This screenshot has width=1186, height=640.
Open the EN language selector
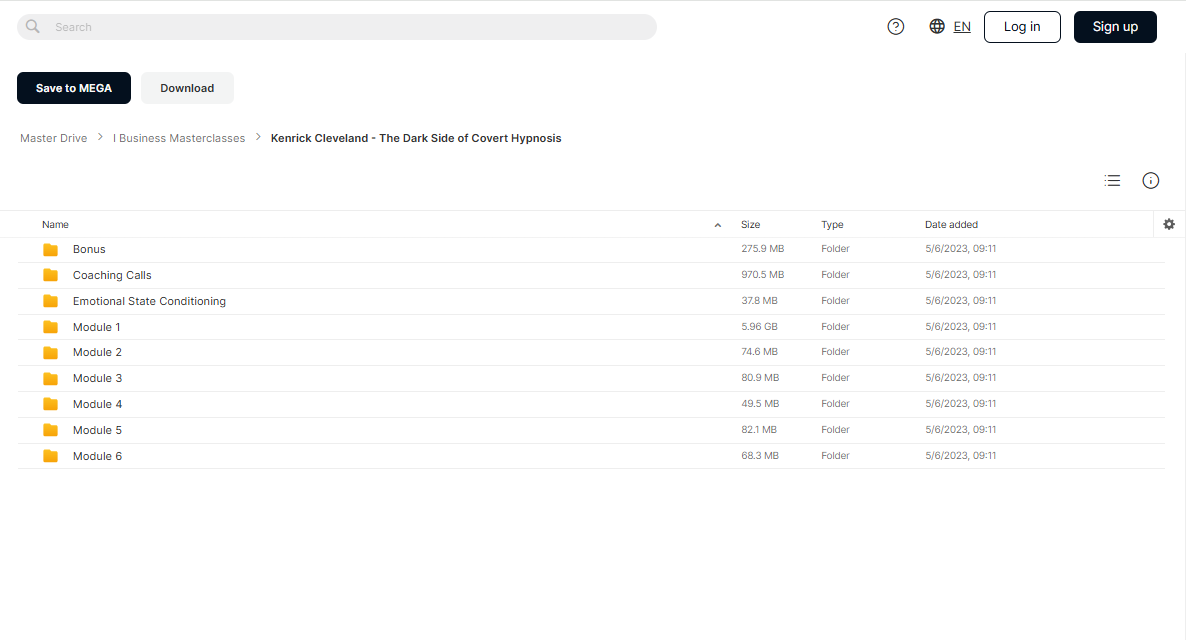962,26
